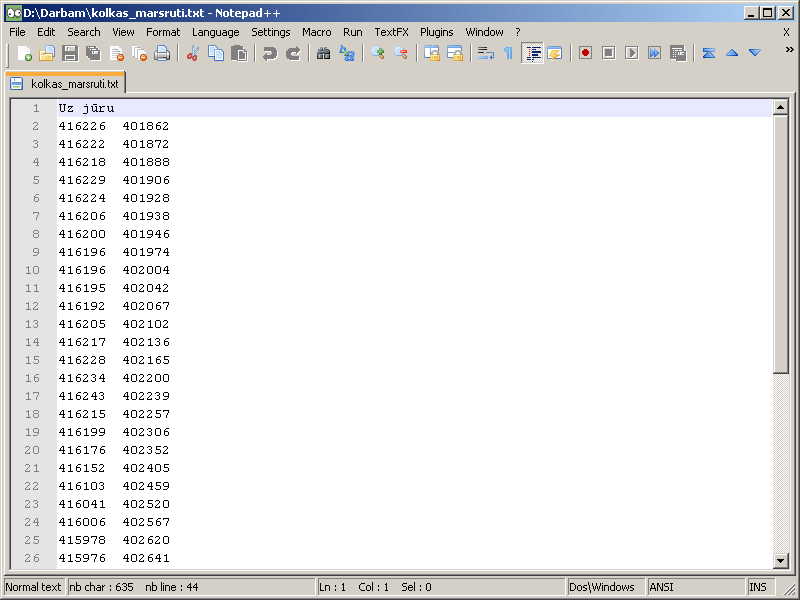The height and width of the screenshot is (600, 800).
Task: Undo the last action in toolbar
Action: tap(269, 53)
